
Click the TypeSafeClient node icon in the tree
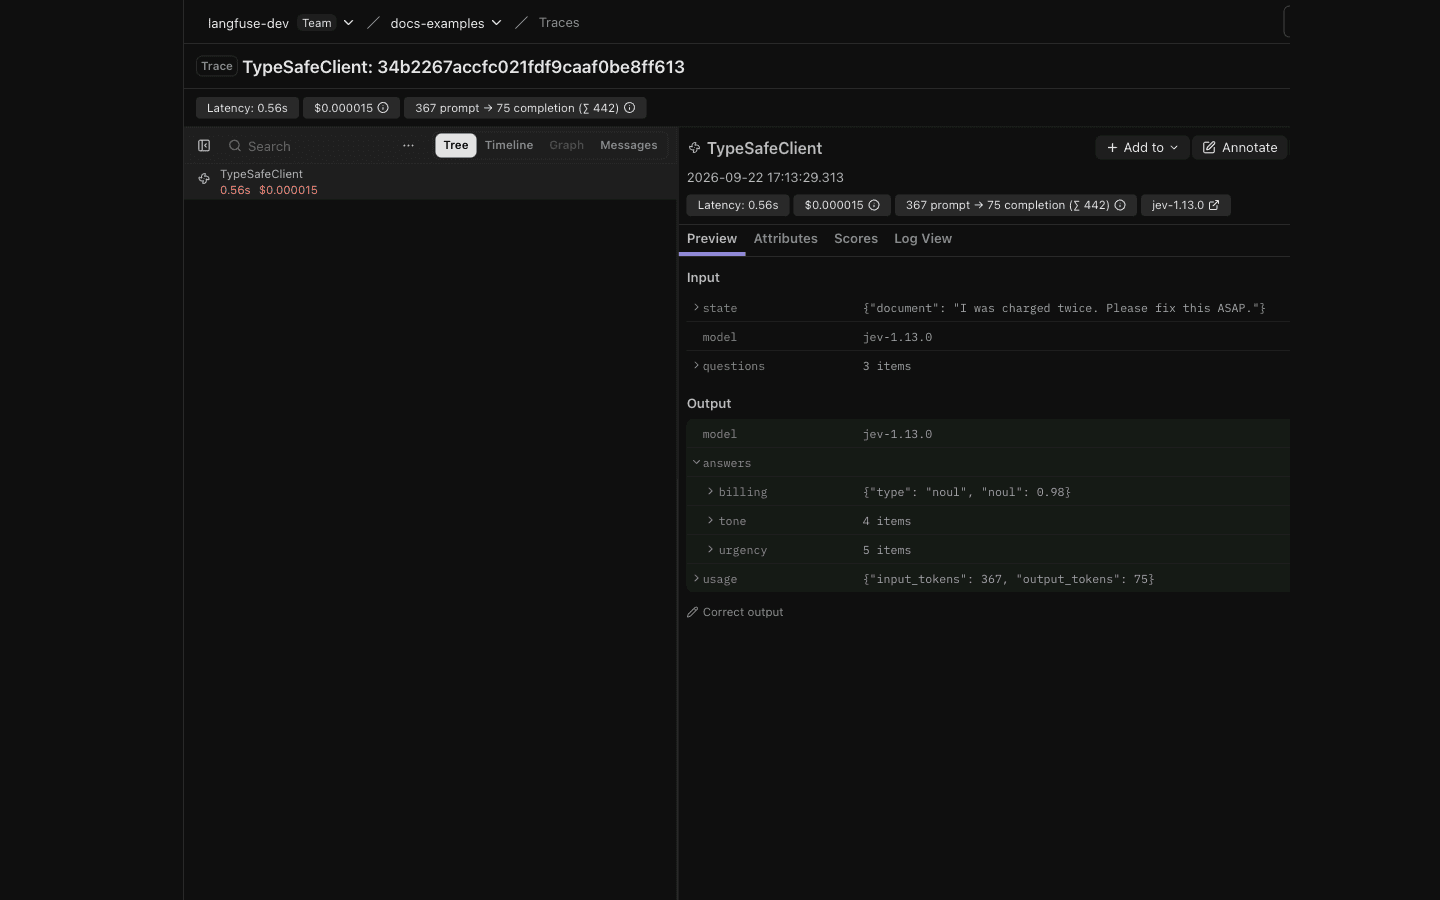tap(204, 179)
